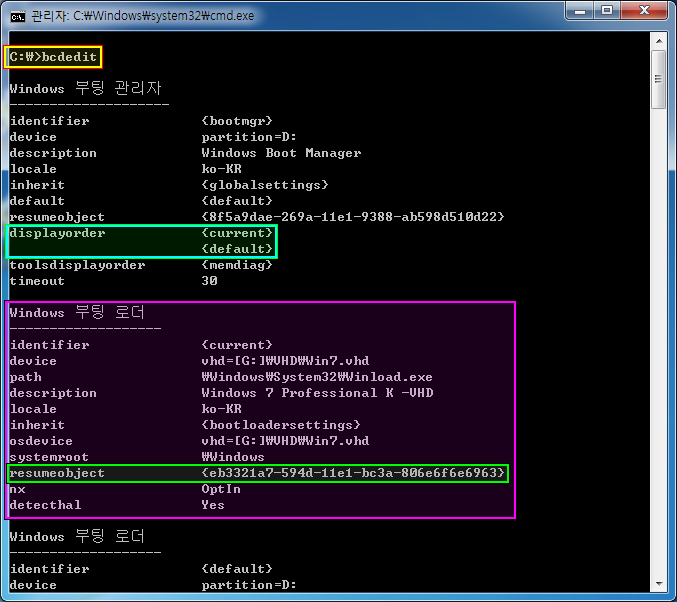
Task: Click the '{bootmgr}' identifier value
Action: (237, 120)
